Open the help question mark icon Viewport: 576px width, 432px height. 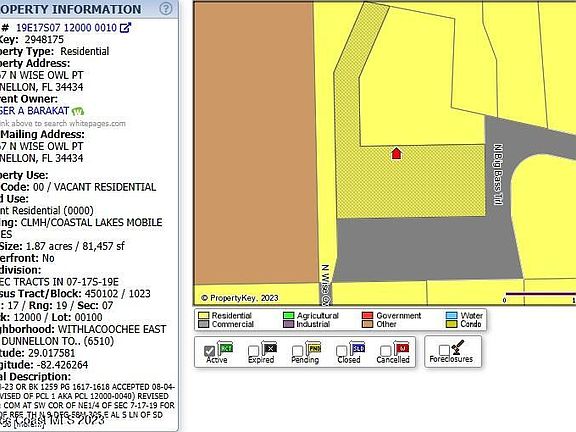[x=166, y=8]
